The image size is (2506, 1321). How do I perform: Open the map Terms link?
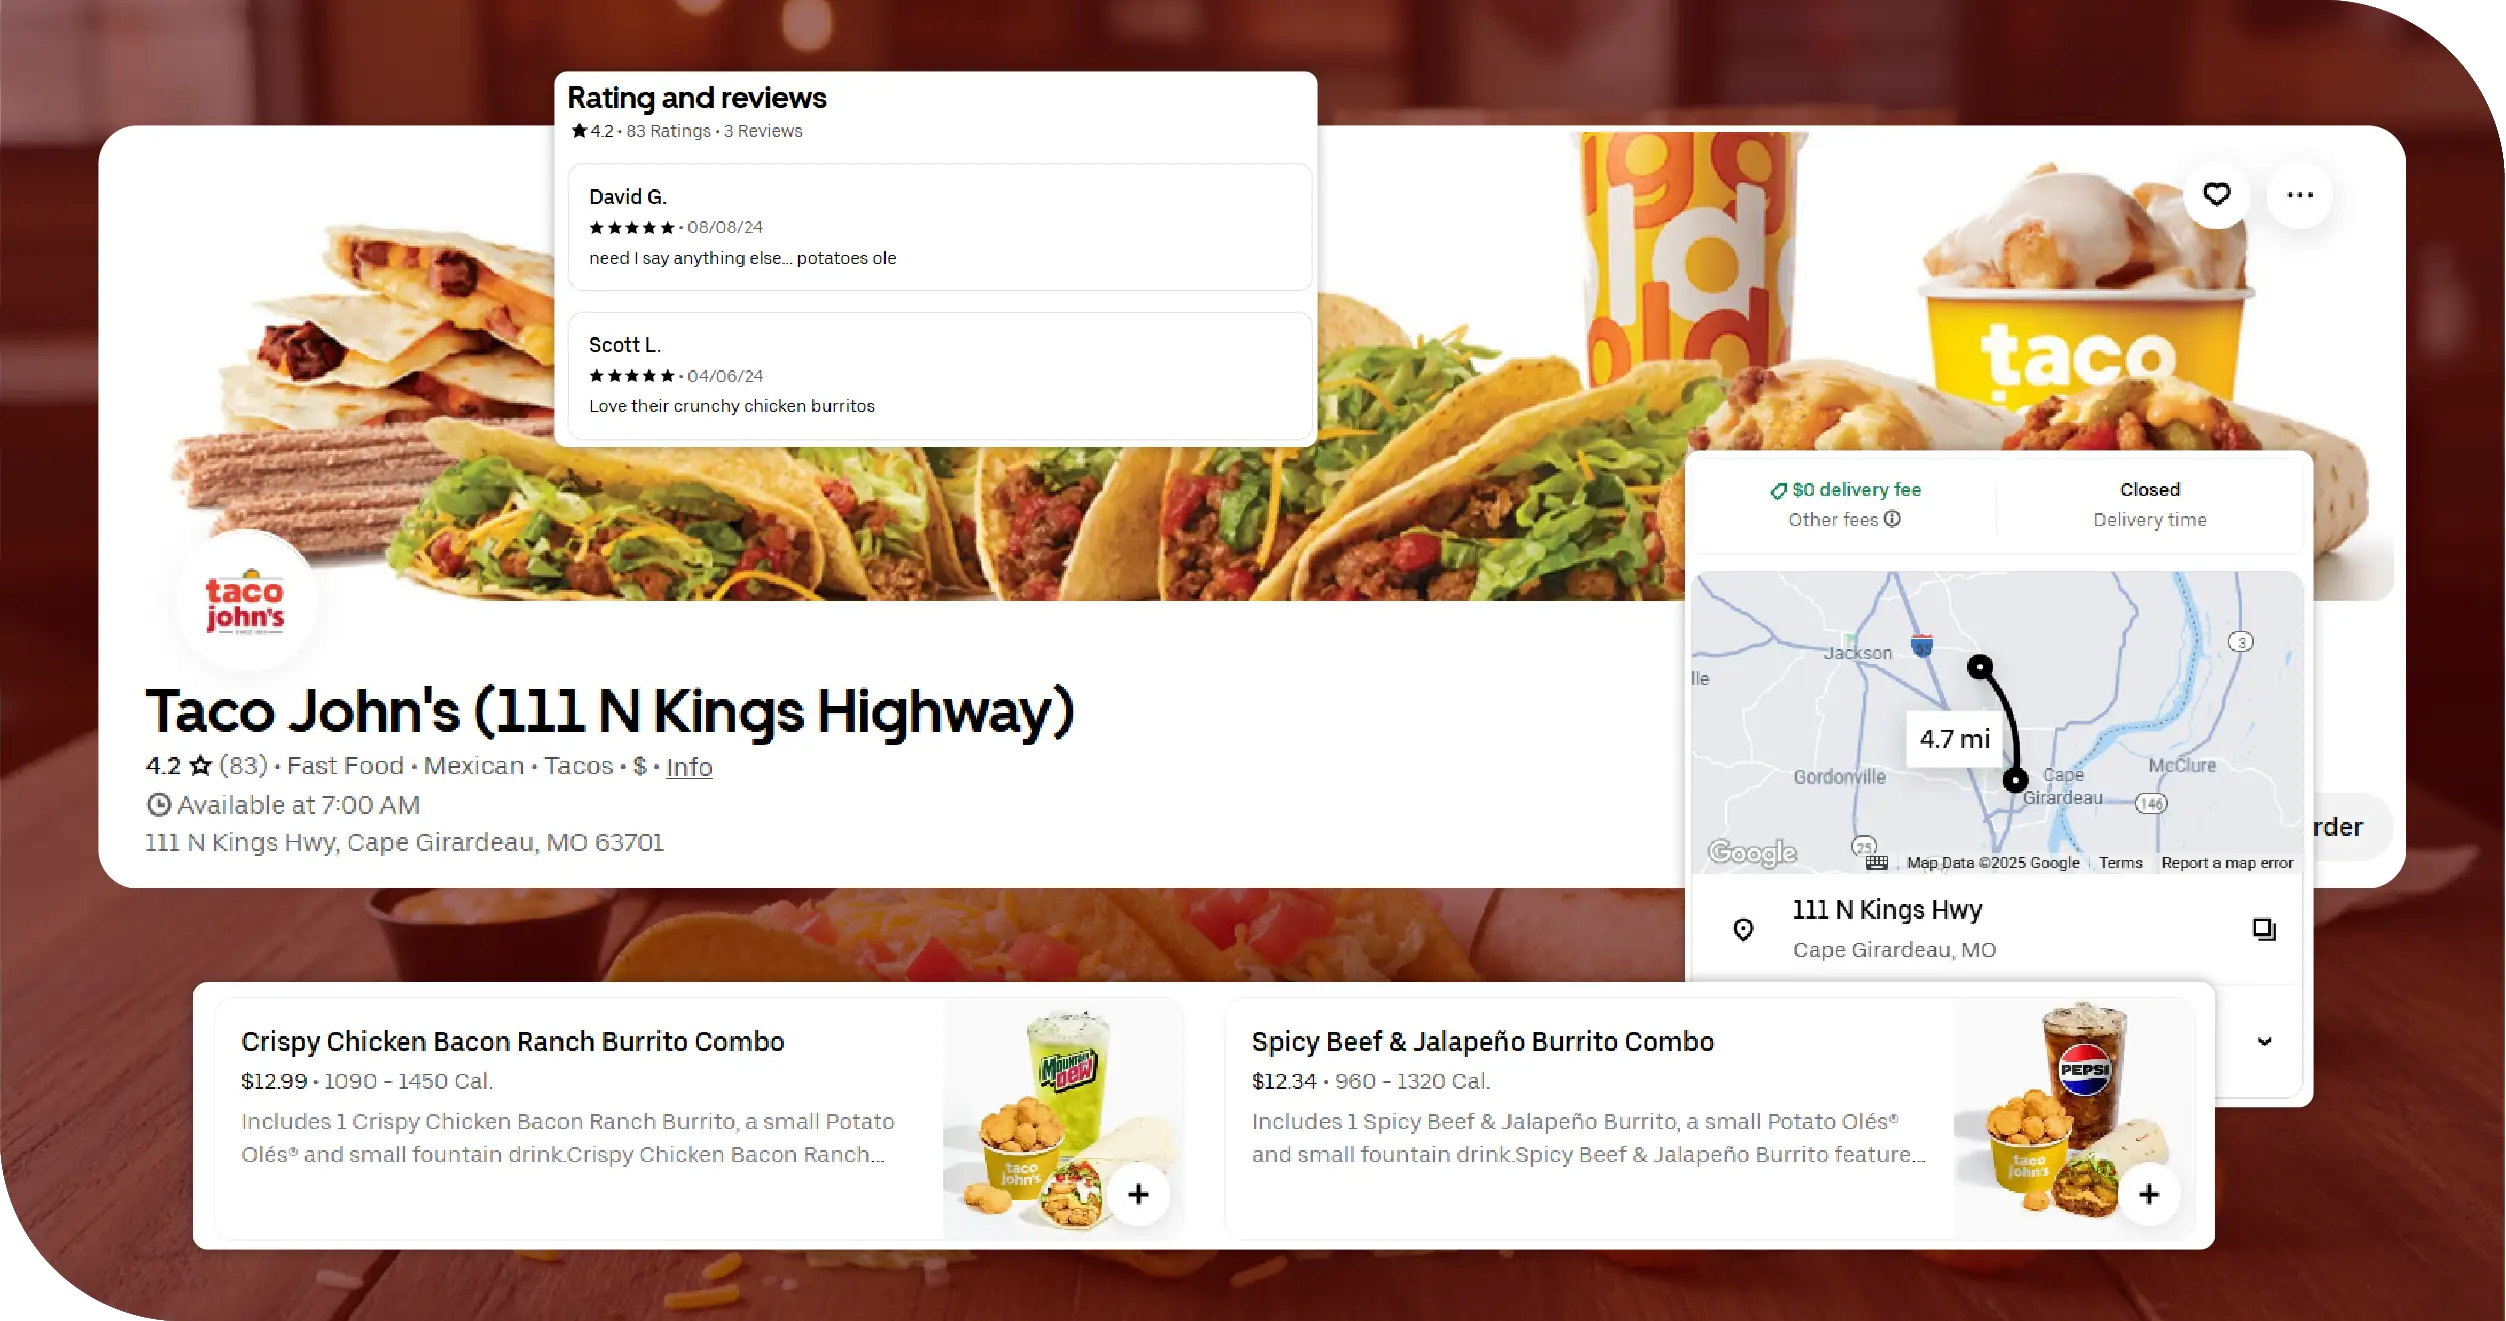[x=2120, y=862]
